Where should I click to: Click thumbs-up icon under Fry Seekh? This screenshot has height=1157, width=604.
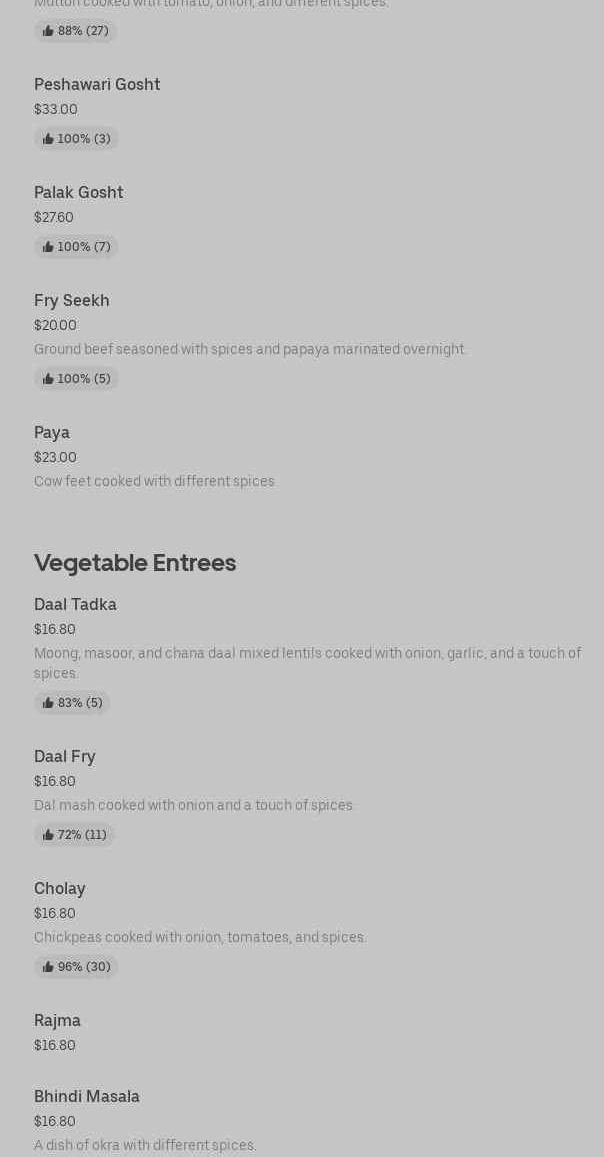click(48, 379)
